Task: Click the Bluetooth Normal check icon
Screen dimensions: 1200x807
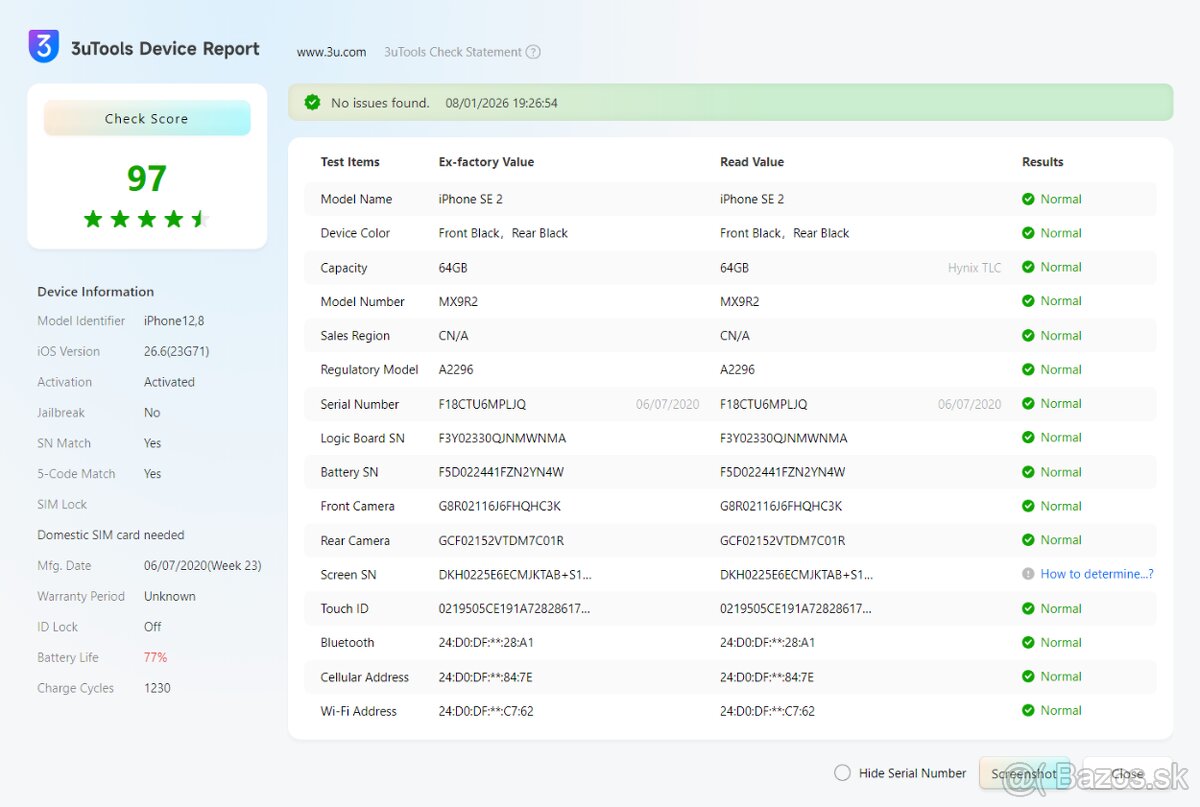Action: (x=1028, y=643)
